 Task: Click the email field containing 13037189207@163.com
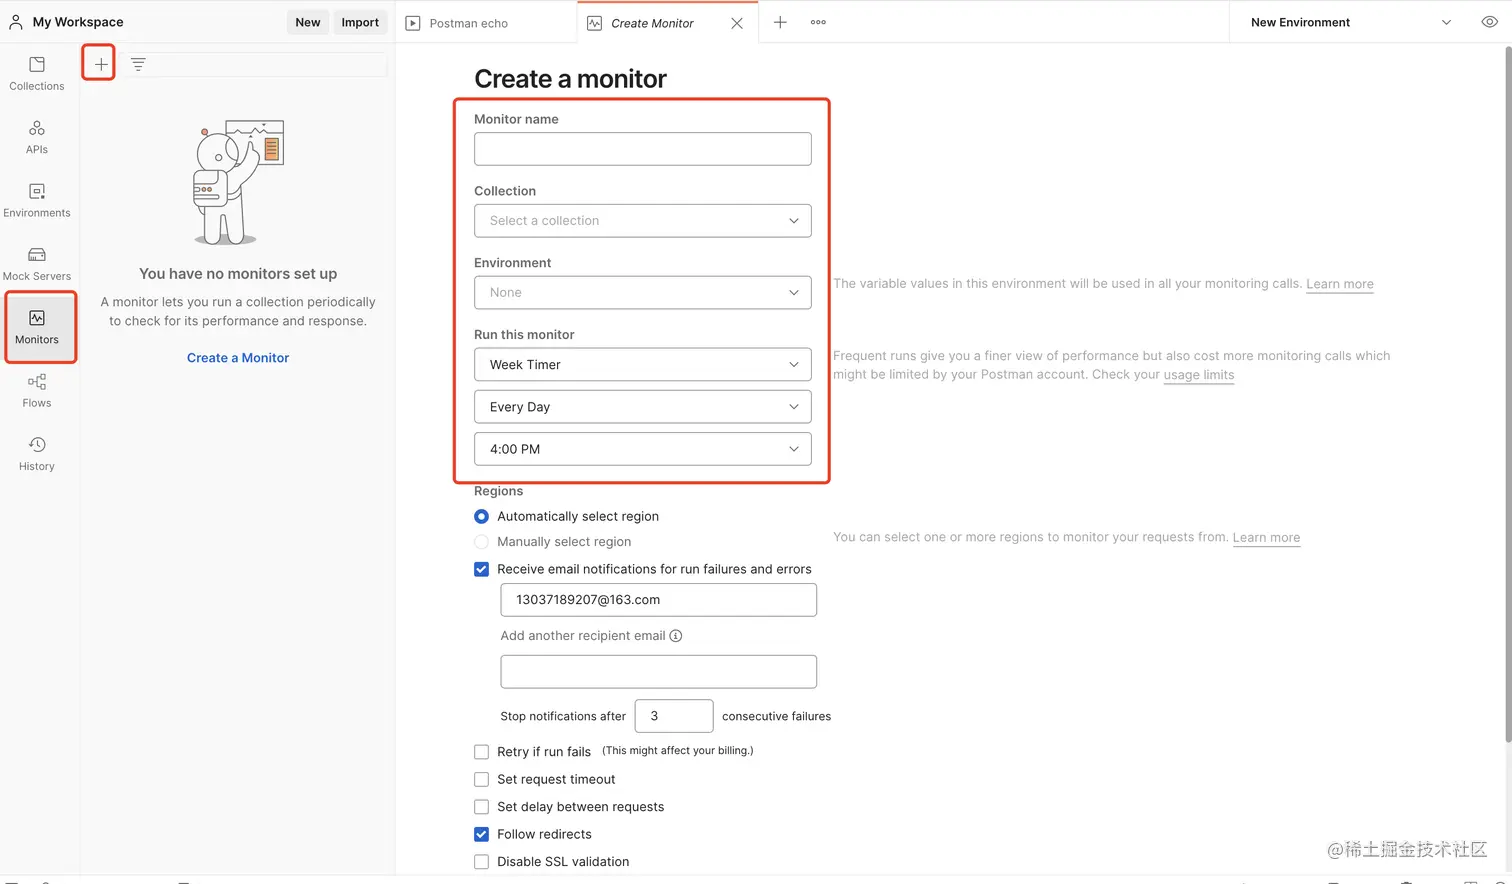(x=659, y=600)
